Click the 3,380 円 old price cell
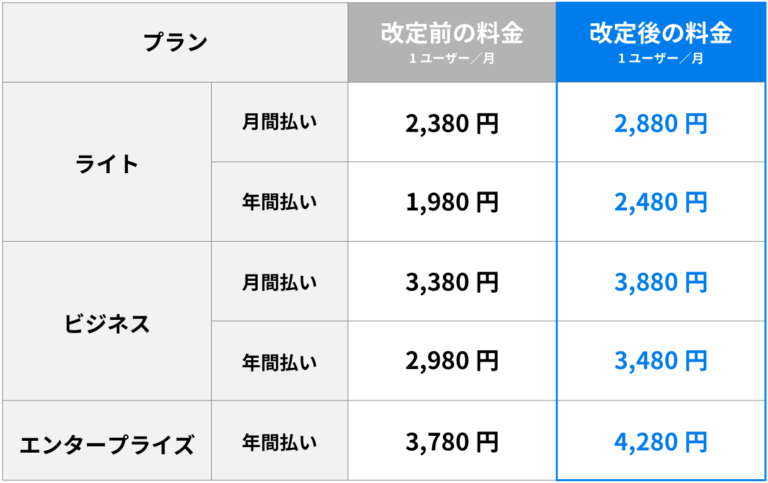Image resolution: width=768 pixels, height=483 pixels. [x=452, y=283]
